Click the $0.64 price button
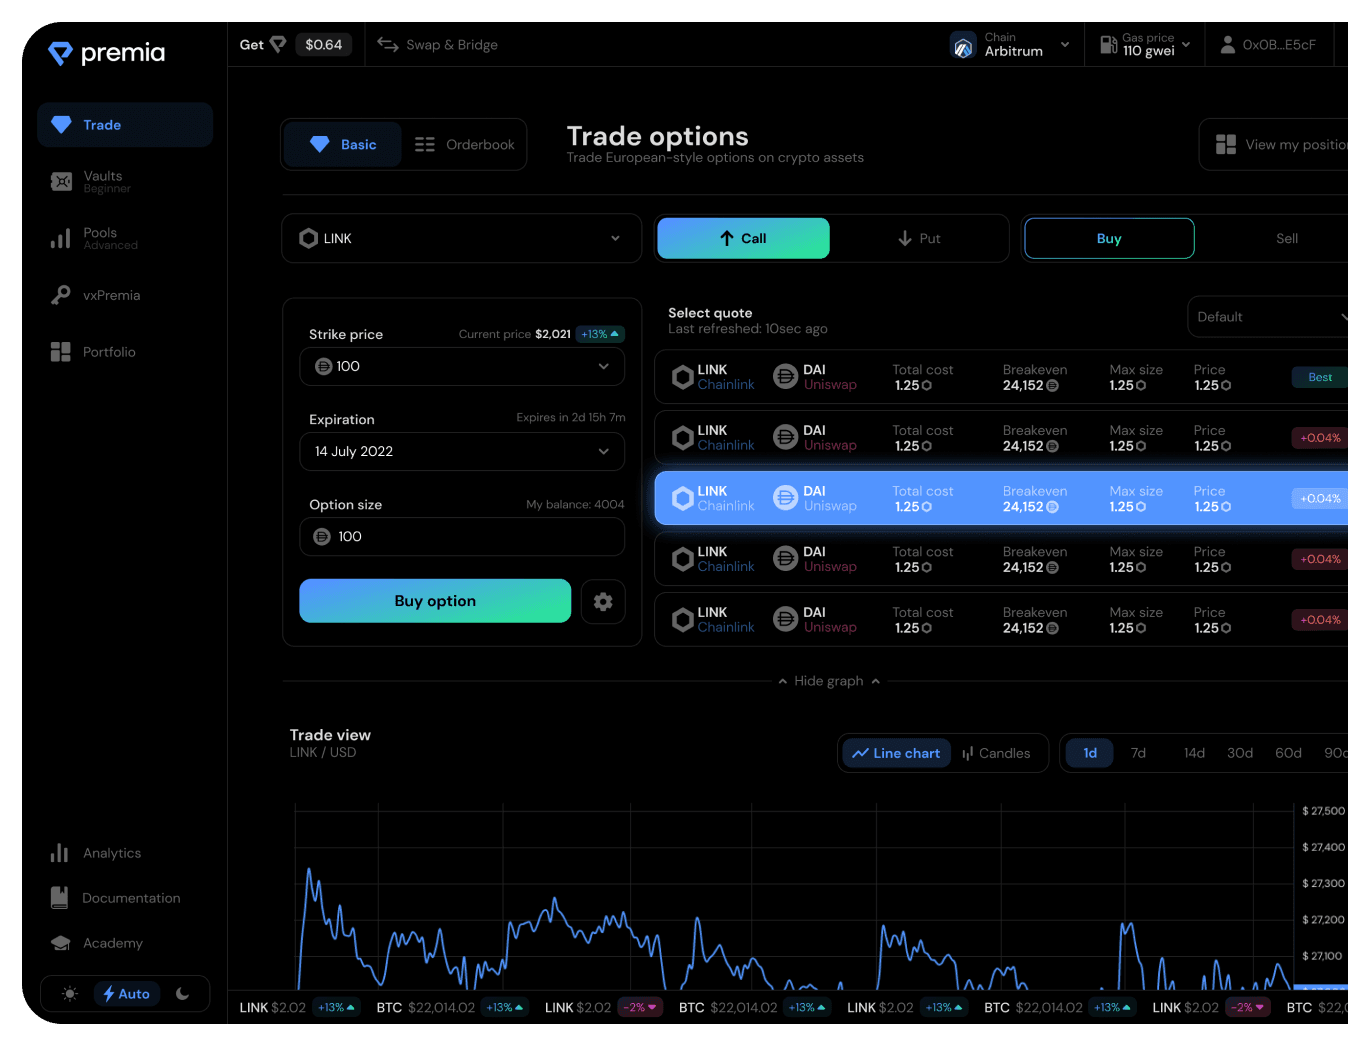 tap(323, 45)
